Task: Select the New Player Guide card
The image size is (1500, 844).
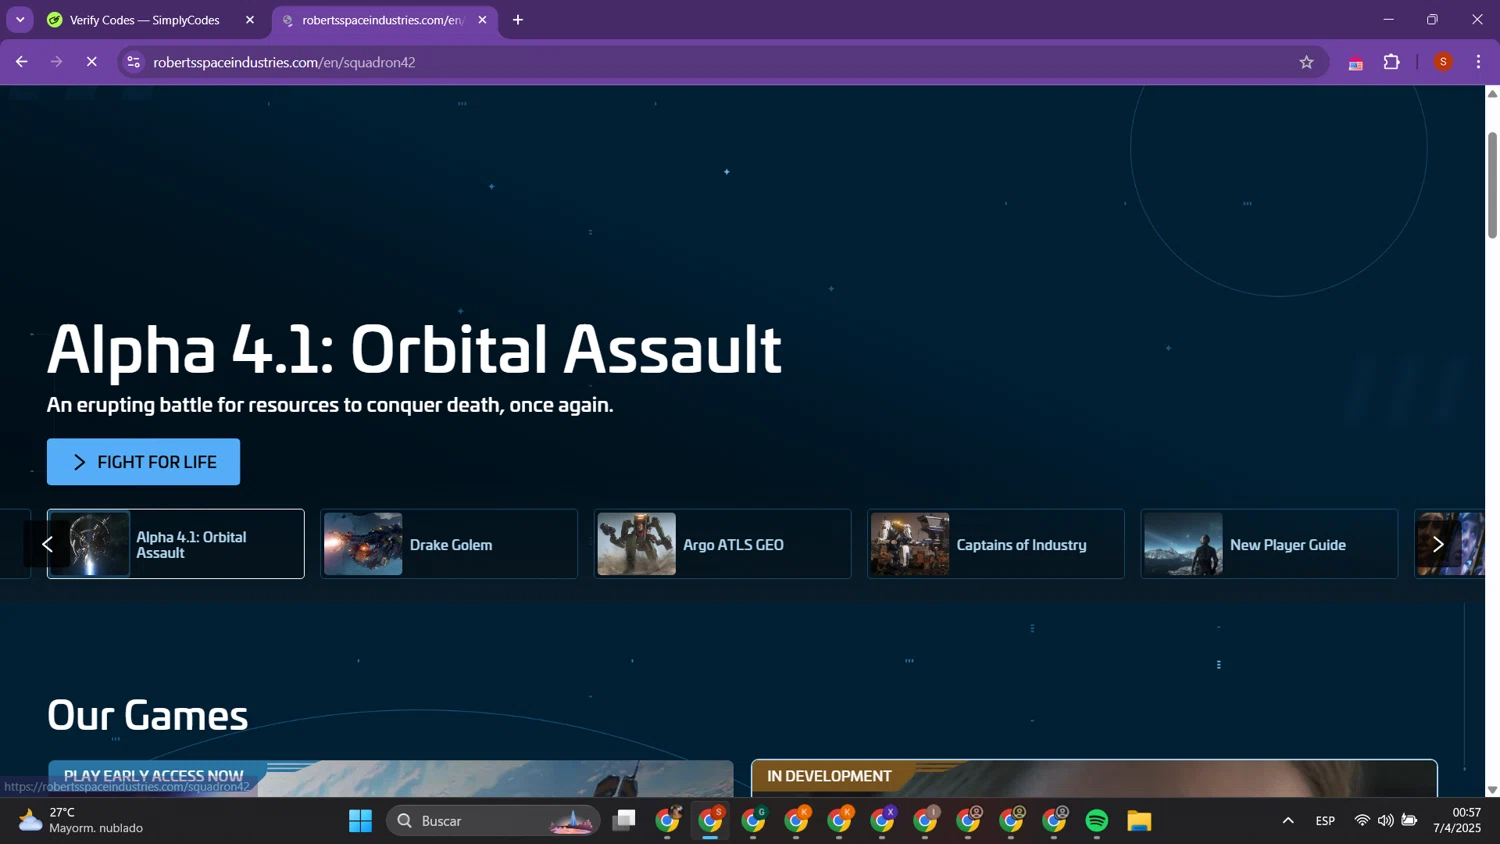Action: (1270, 544)
